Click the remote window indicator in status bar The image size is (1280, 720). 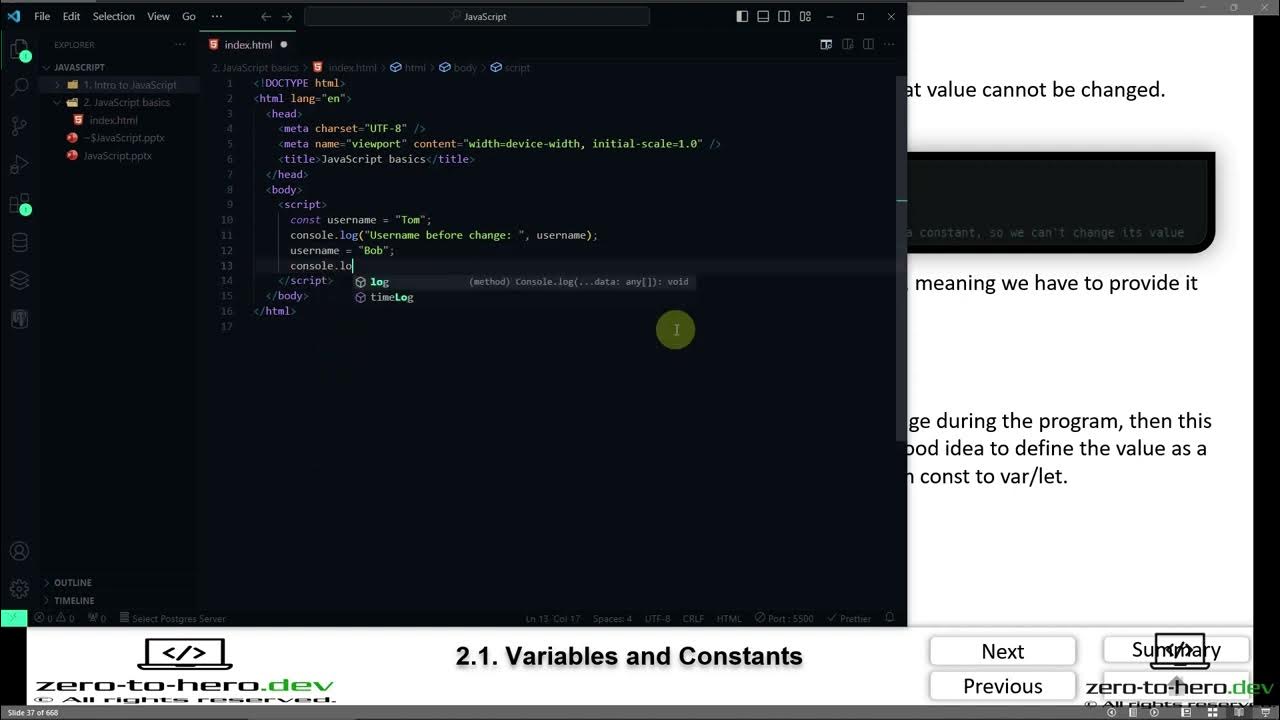coord(13,619)
